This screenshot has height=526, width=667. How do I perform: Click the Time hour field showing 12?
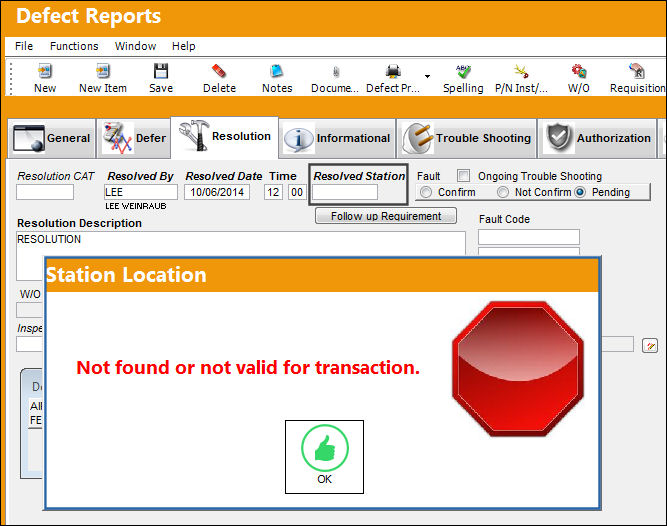273,192
